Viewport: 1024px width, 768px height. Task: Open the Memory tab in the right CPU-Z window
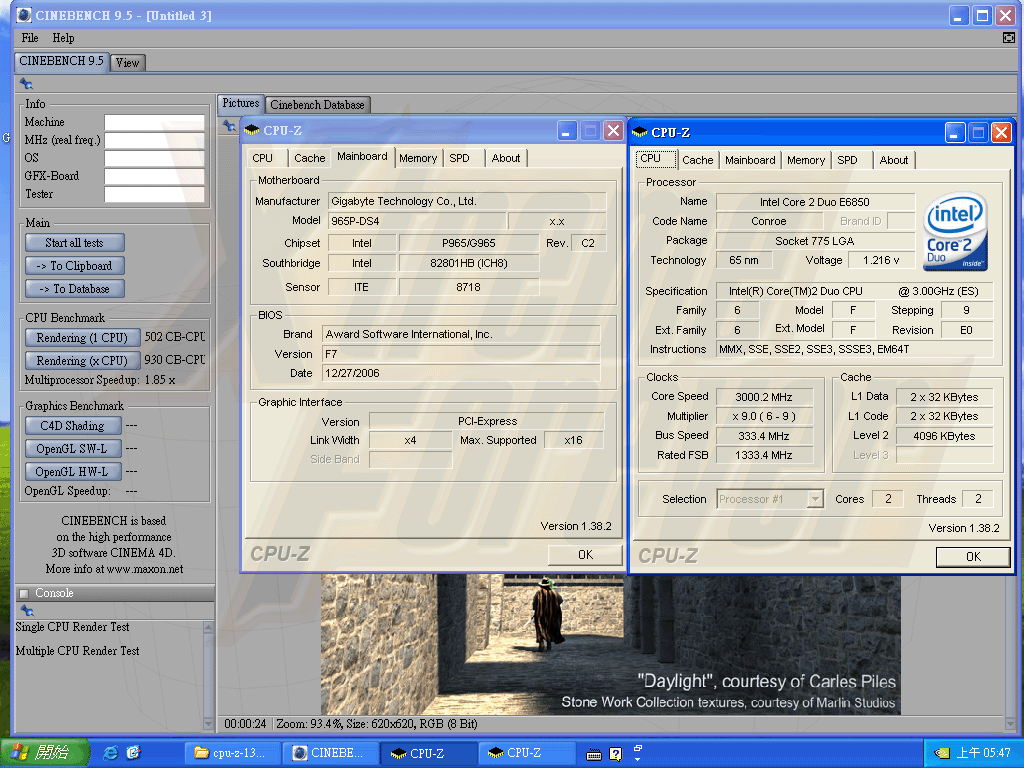pos(806,160)
